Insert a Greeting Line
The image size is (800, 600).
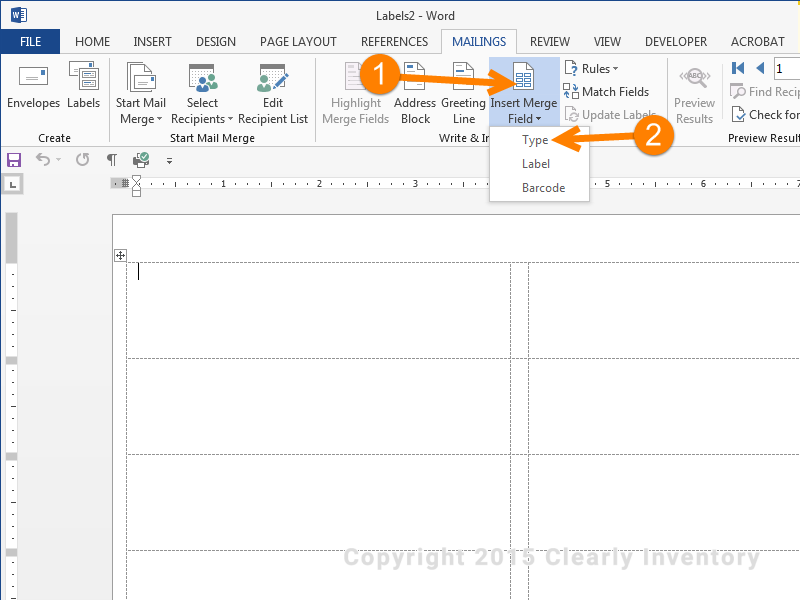463,92
